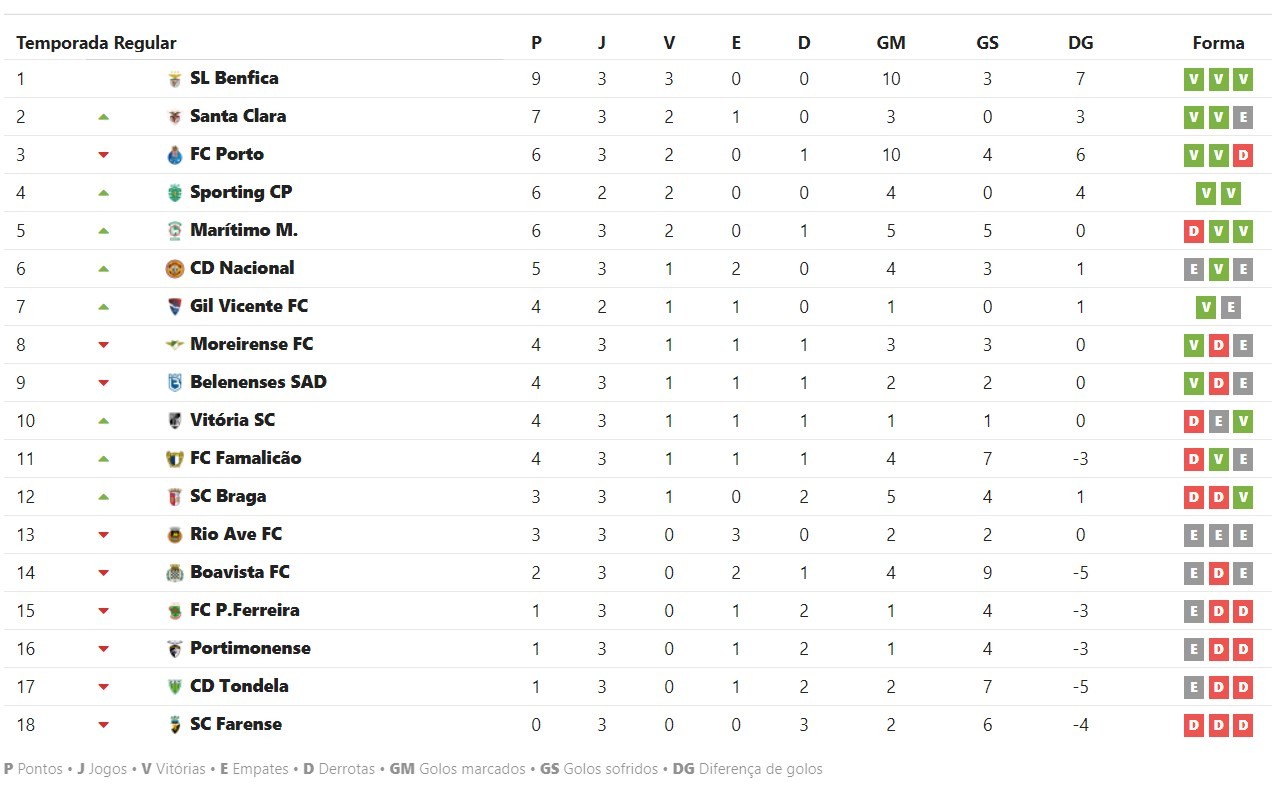
Task: Click the SL Benfica club crest
Action: [x=175, y=79]
